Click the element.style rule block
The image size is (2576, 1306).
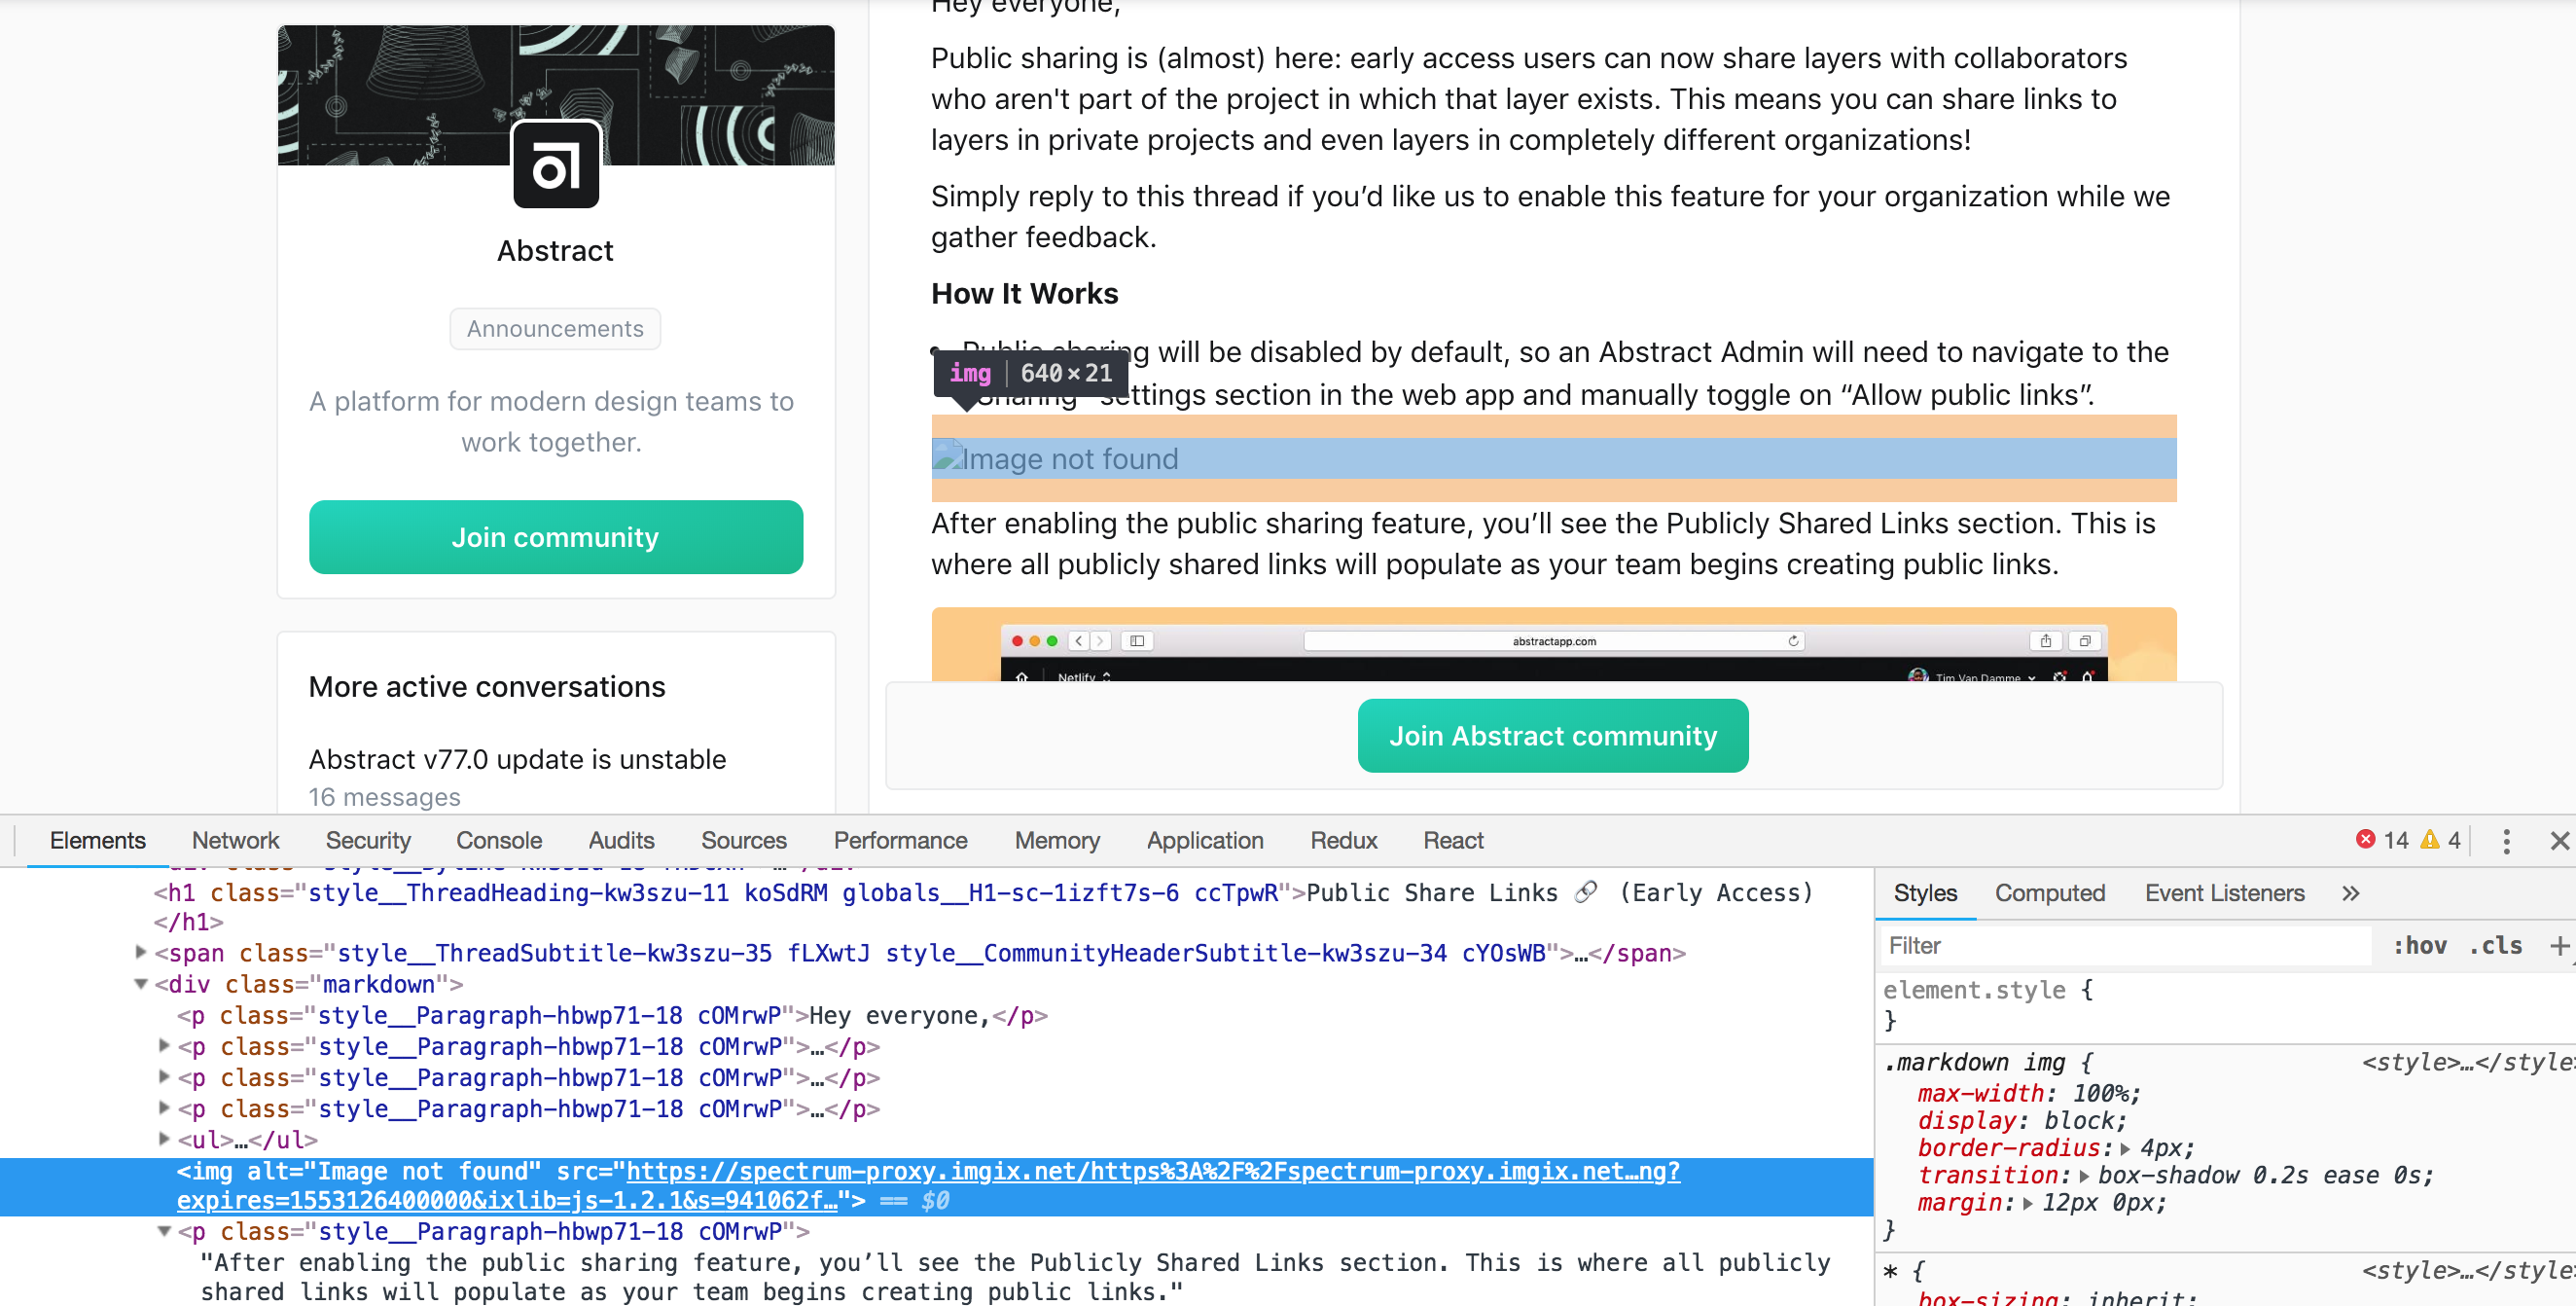pyautogui.click(x=2225, y=1004)
